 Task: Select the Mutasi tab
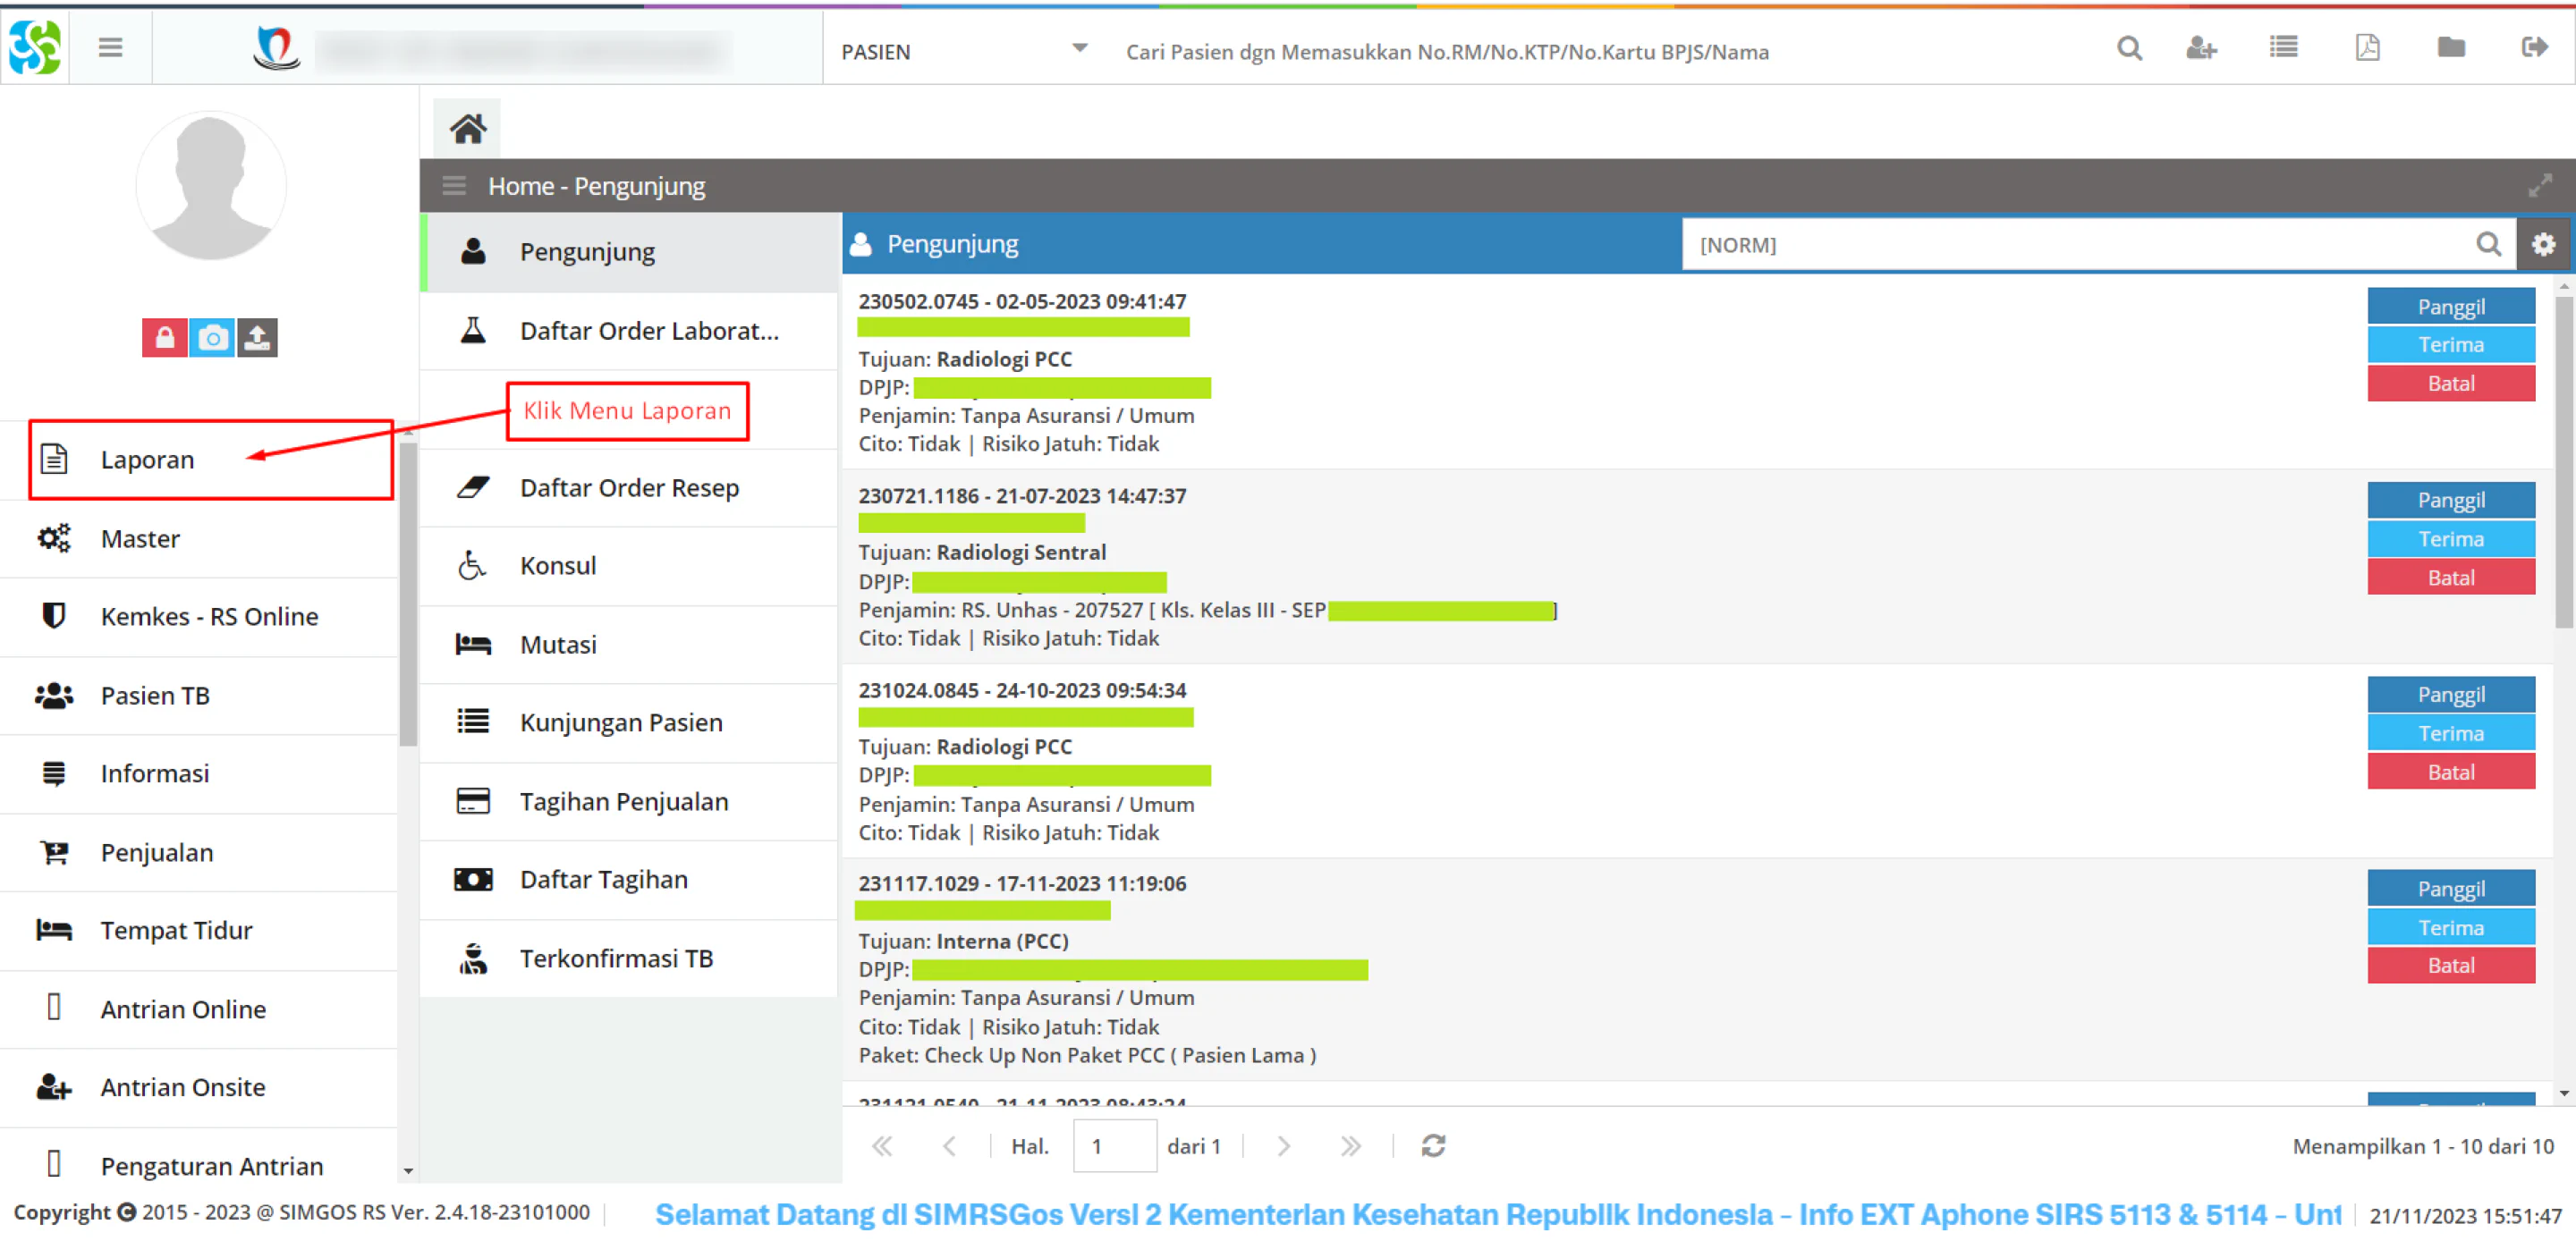click(631, 645)
